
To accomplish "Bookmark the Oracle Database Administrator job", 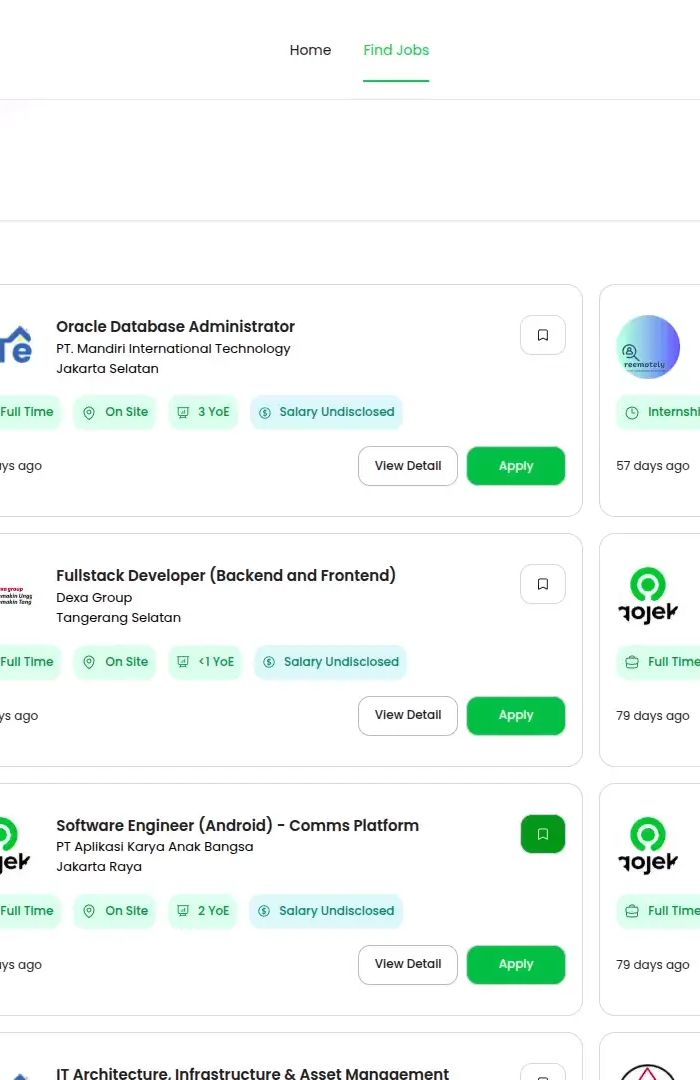I will coord(543,335).
